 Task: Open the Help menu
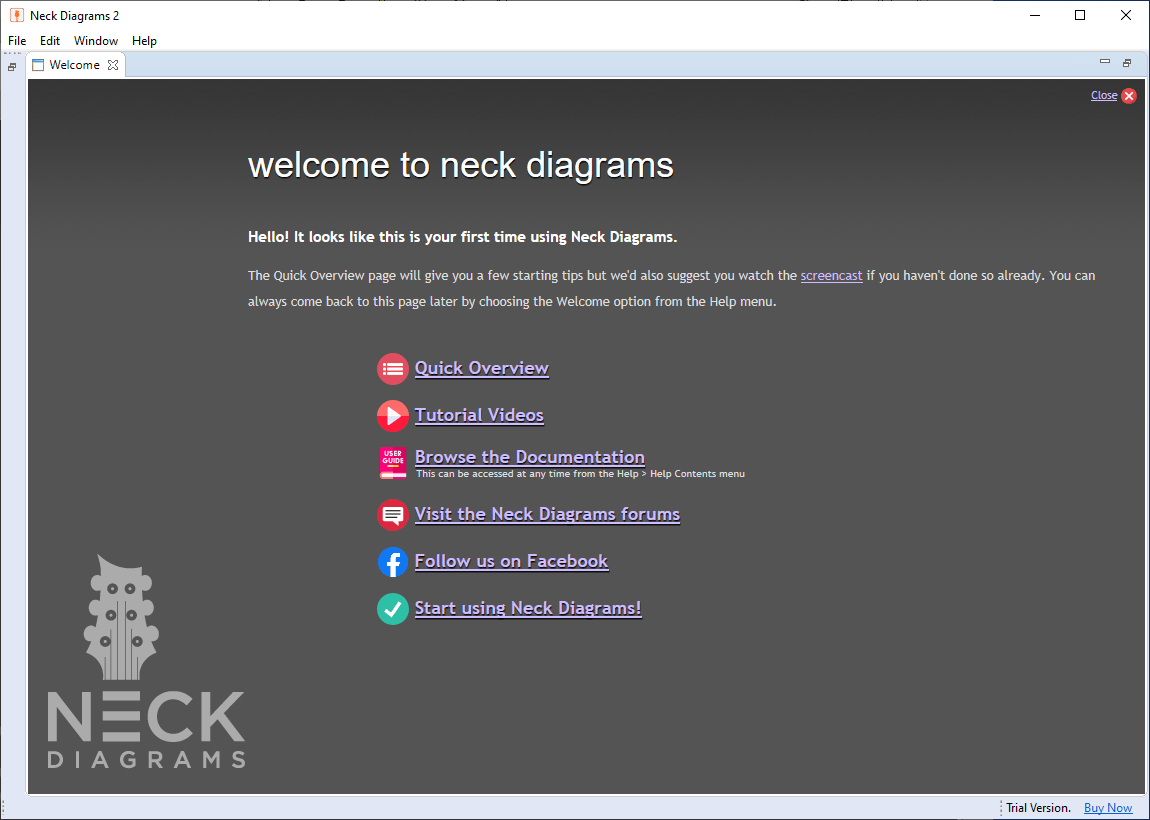pyautogui.click(x=144, y=40)
